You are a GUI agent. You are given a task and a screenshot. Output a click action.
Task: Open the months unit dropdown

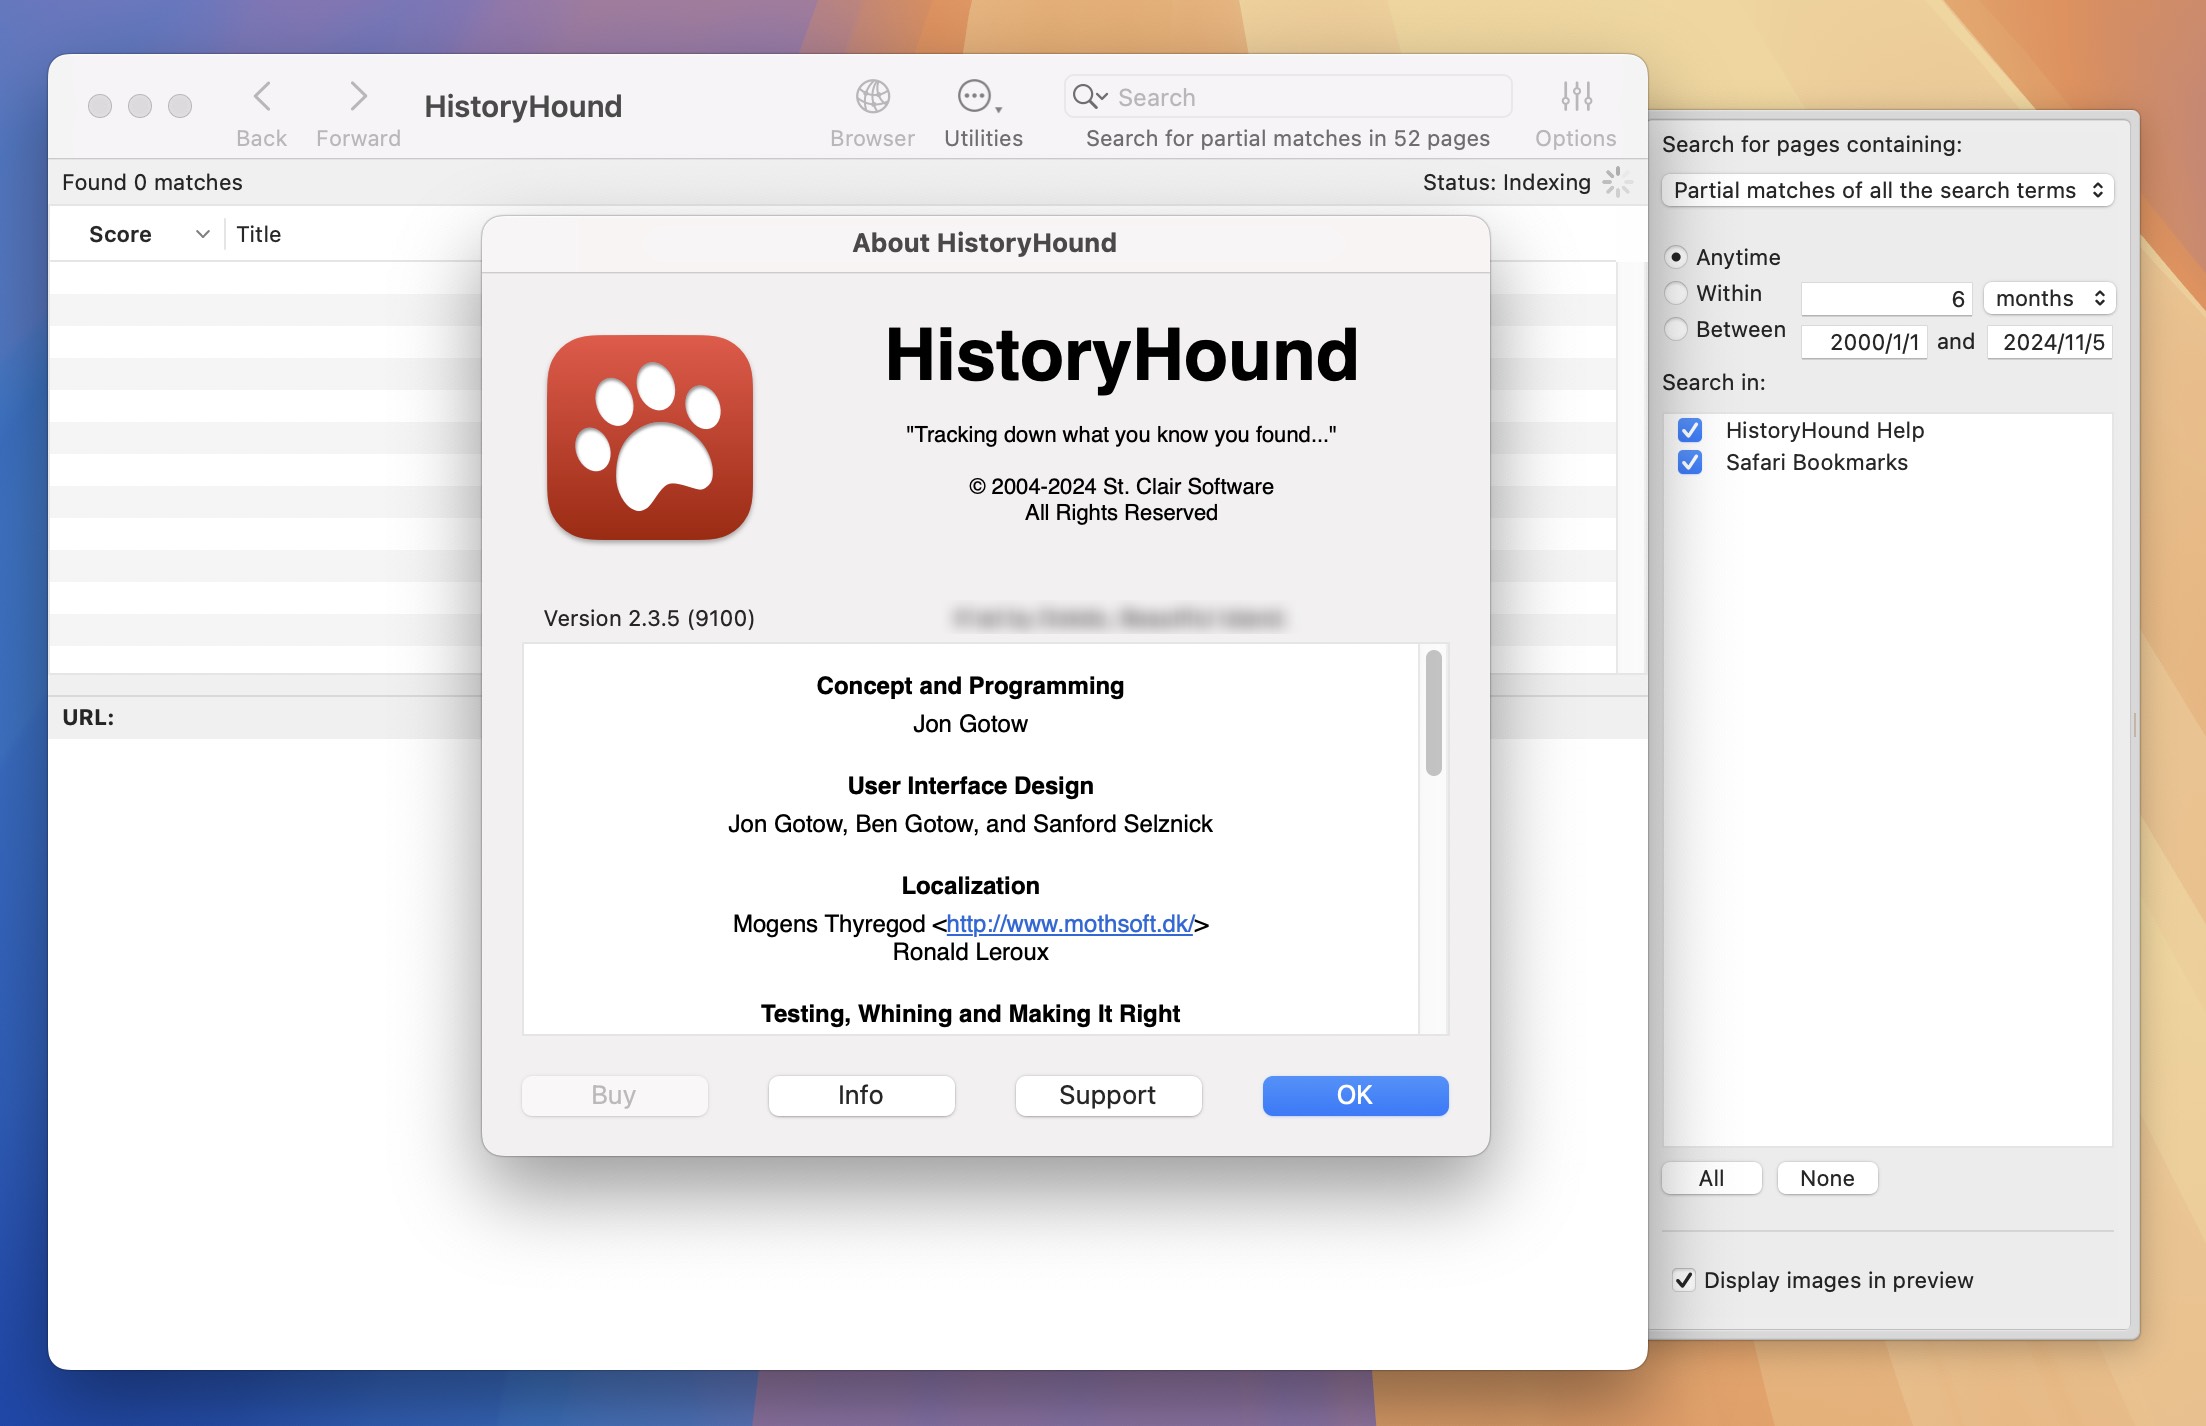click(2050, 298)
